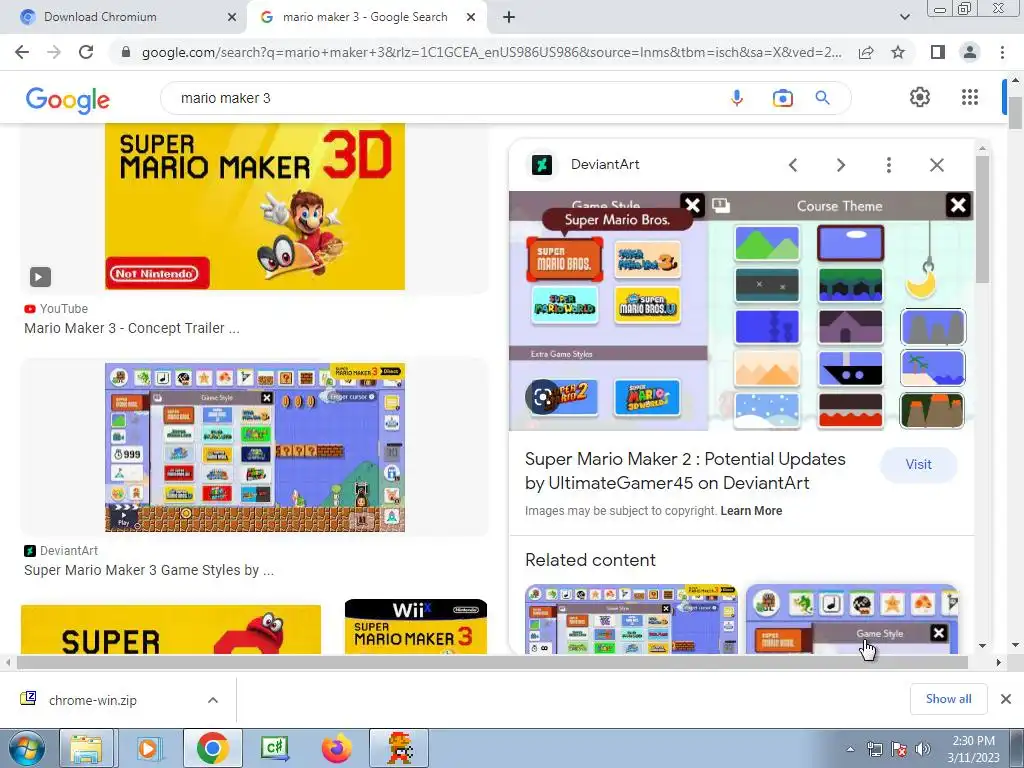
Task: Open Google quick settings gear
Action: [x=920, y=97]
